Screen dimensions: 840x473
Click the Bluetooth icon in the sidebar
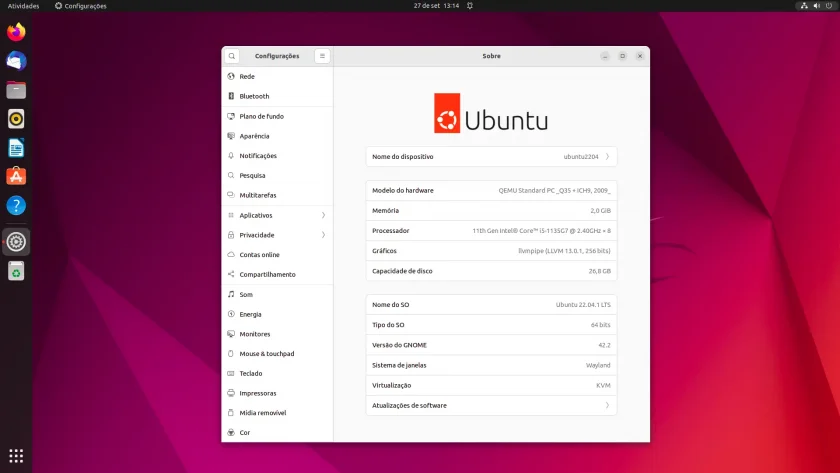(231, 96)
